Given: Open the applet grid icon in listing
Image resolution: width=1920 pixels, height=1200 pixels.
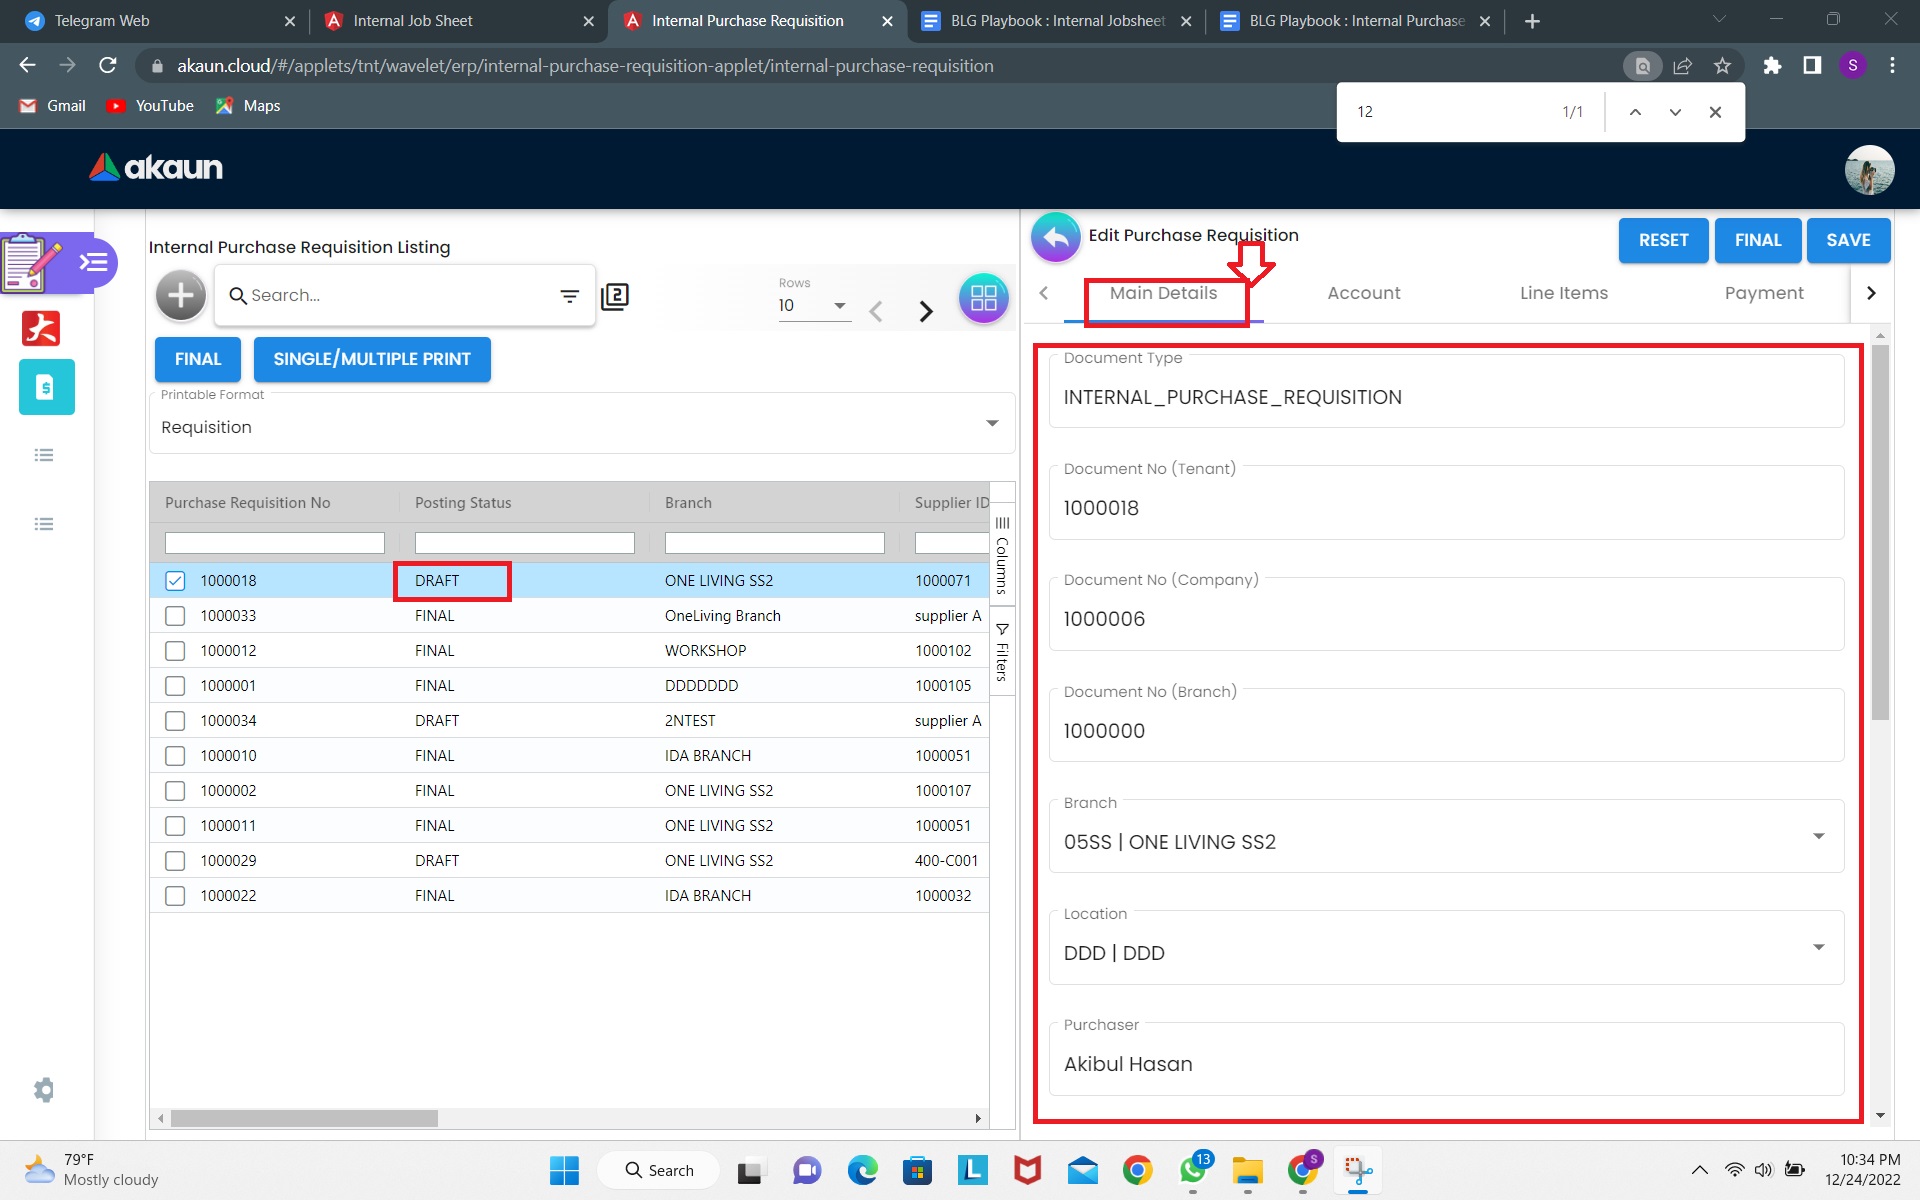Looking at the screenshot, I should [983, 297].
